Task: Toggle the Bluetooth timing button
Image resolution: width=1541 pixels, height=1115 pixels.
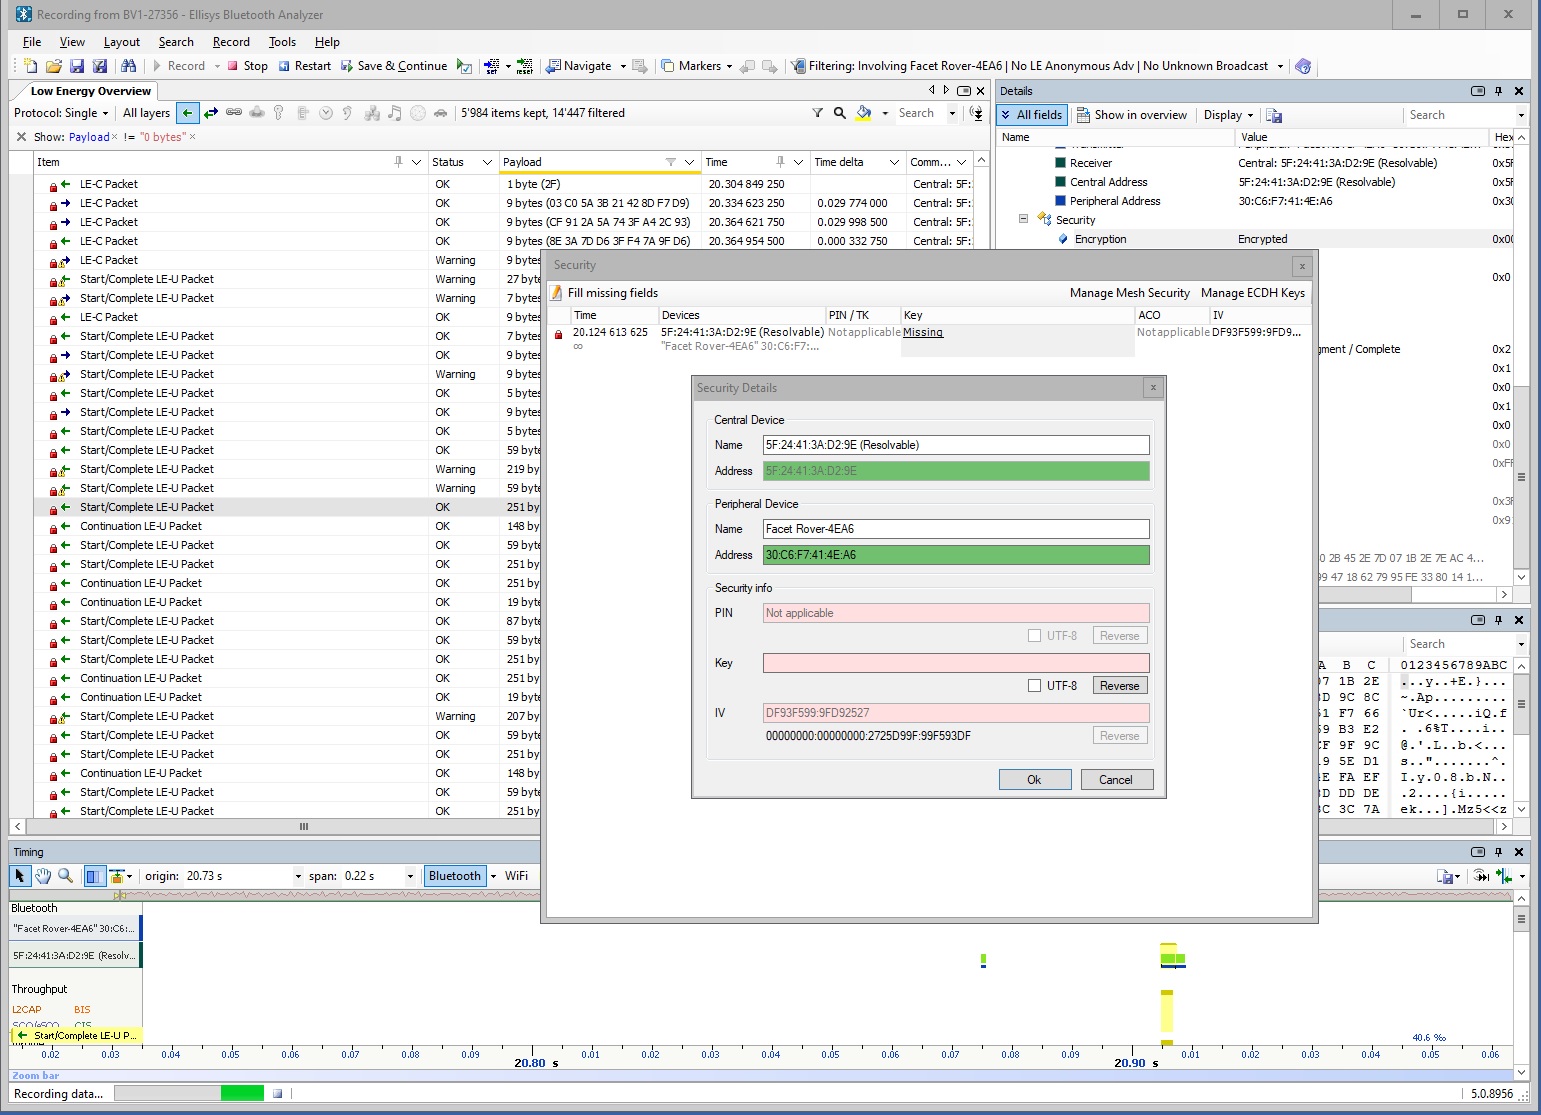Action: pyautogui.click(x=455, y=876)
